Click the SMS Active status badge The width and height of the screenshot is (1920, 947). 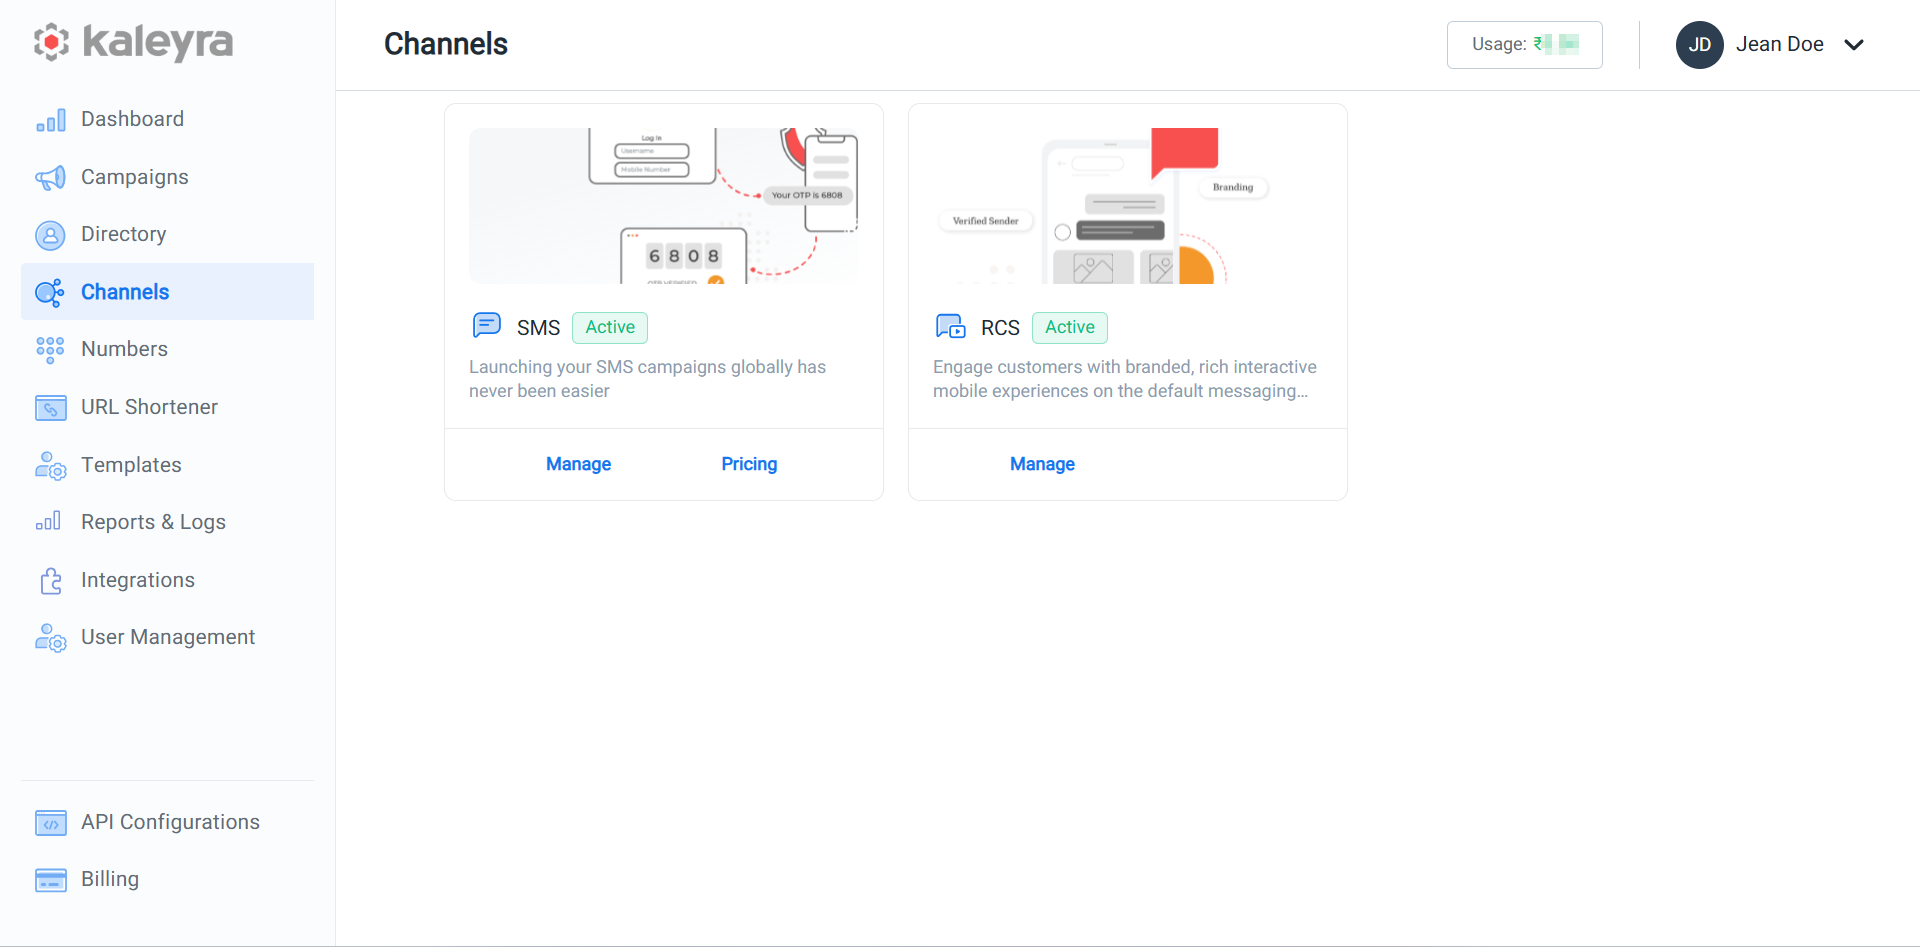610,327
